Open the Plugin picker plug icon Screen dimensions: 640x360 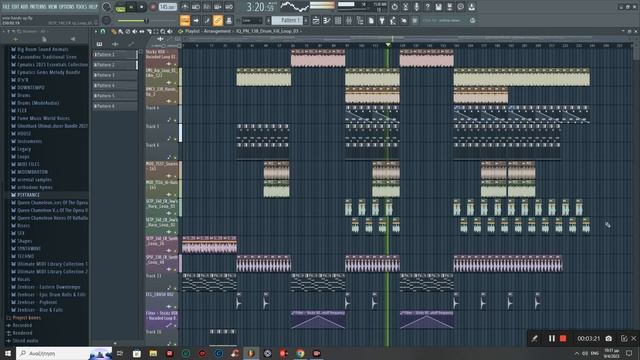tap(382, 20)
